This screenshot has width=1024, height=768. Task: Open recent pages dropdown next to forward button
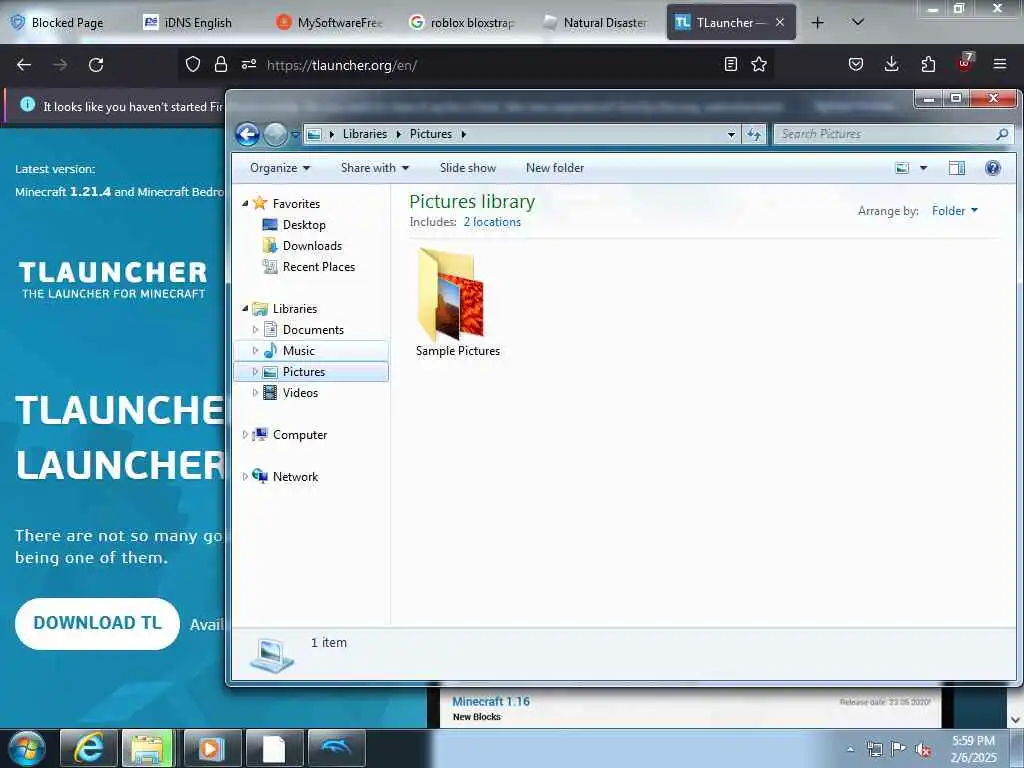(x=295, y=135)
